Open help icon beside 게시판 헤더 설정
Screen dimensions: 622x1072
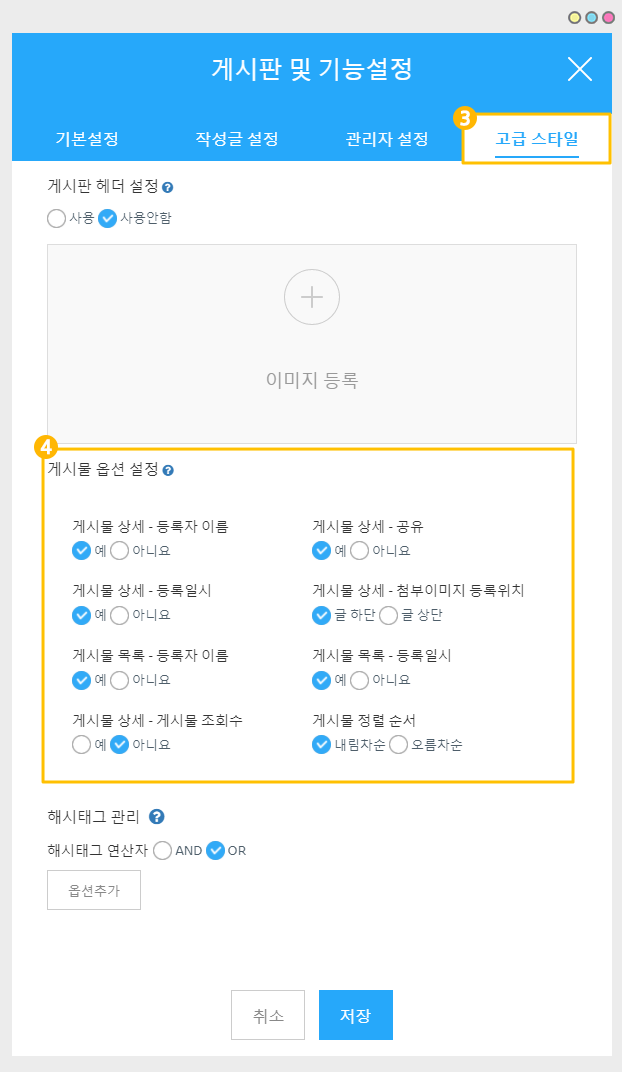point(168,187)
